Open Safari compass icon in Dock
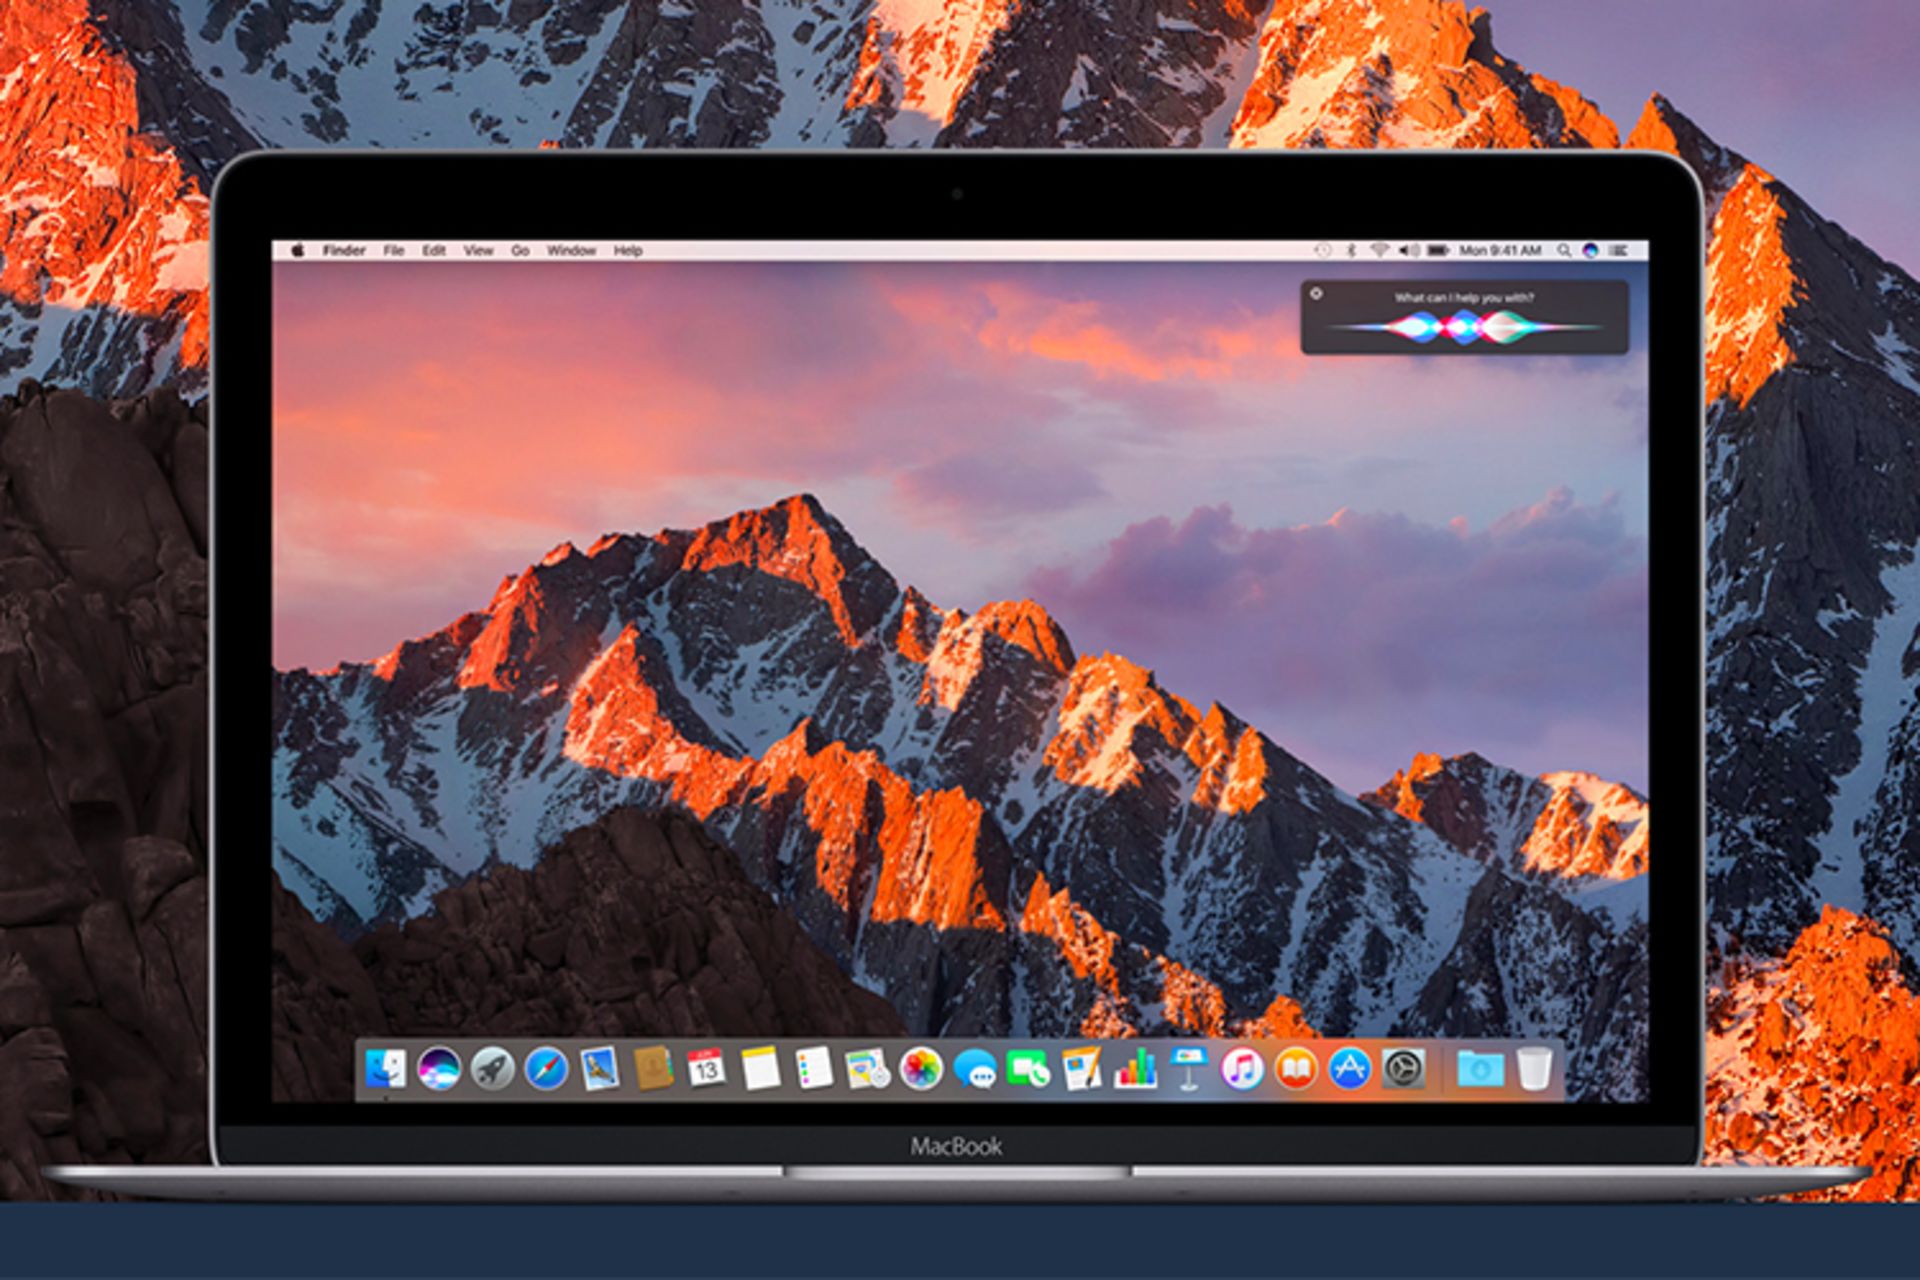 (546, 1069)
